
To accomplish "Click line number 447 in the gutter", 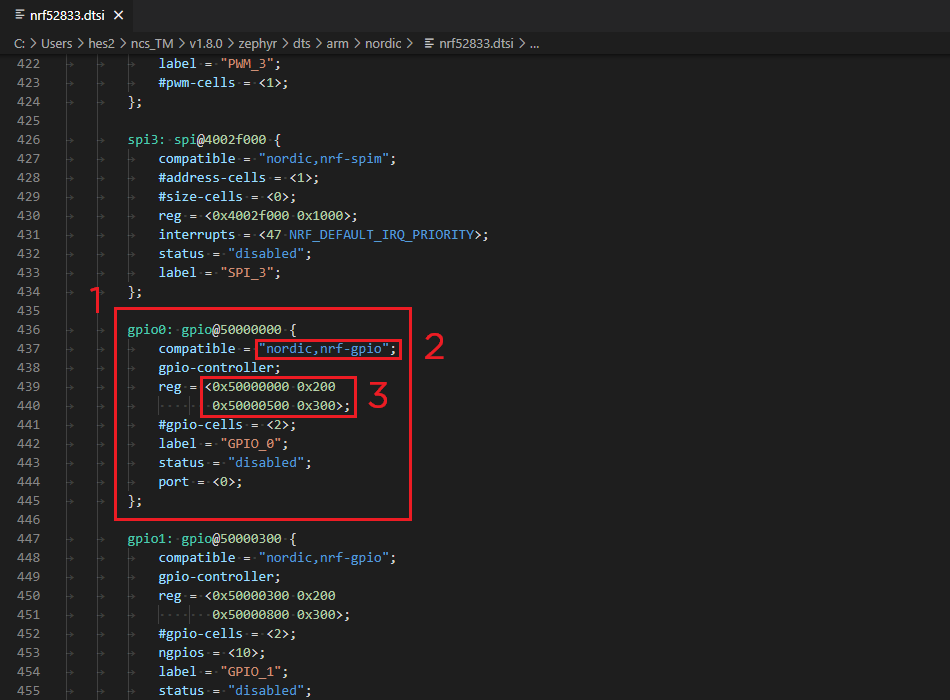I will [28, 539].
